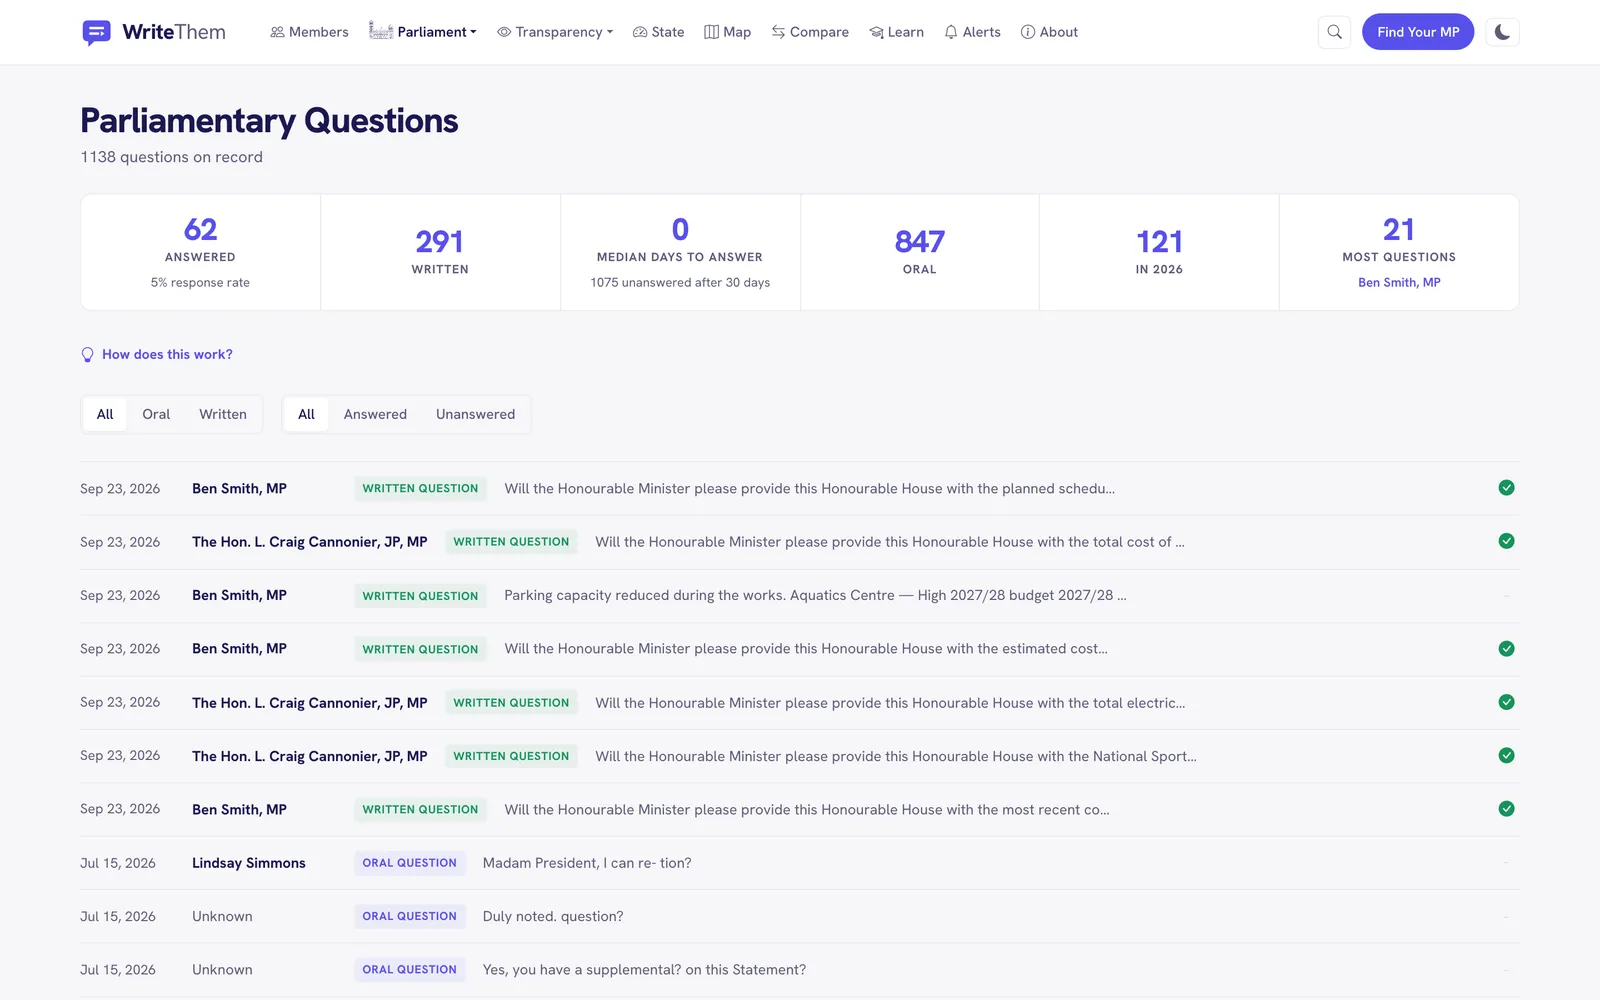Click answered checkmark on estimated cost question row

pos(1506,649)
